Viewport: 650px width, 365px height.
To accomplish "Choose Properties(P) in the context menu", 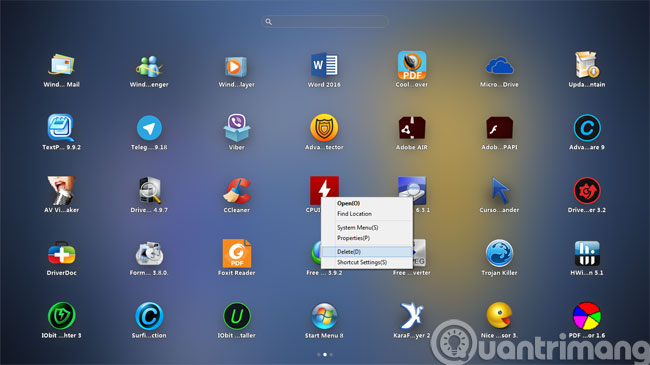I will [367, 238].
